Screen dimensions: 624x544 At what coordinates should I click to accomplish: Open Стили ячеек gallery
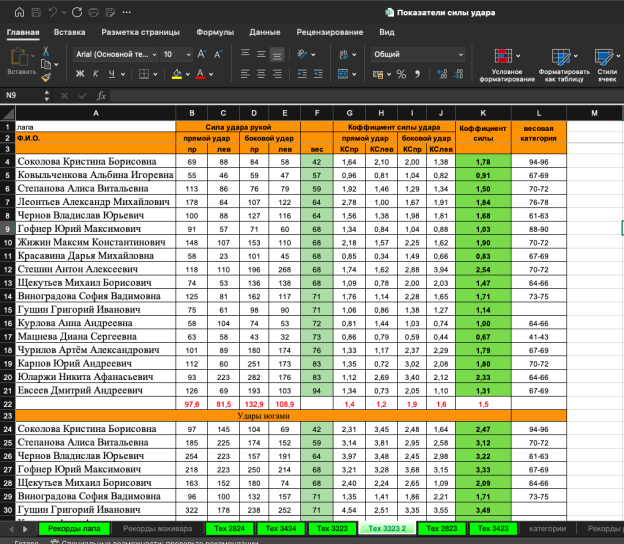[607, 65]
